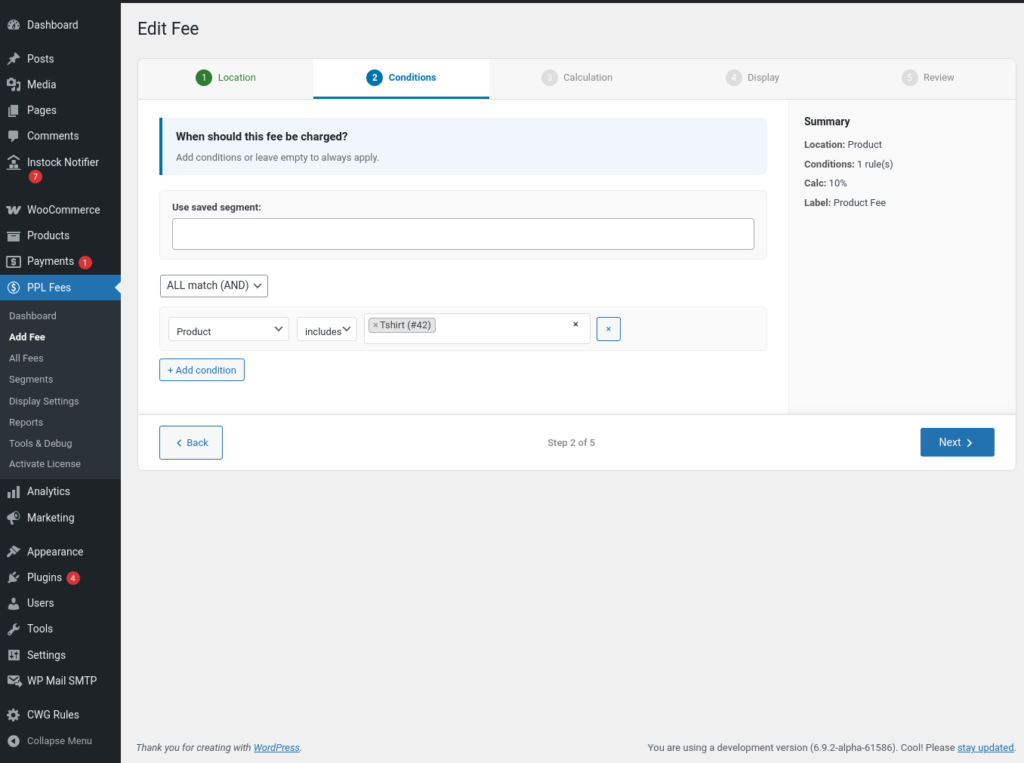Follow the stay updated link
This screenshot has height=763, width=1024.
[985, 747]
